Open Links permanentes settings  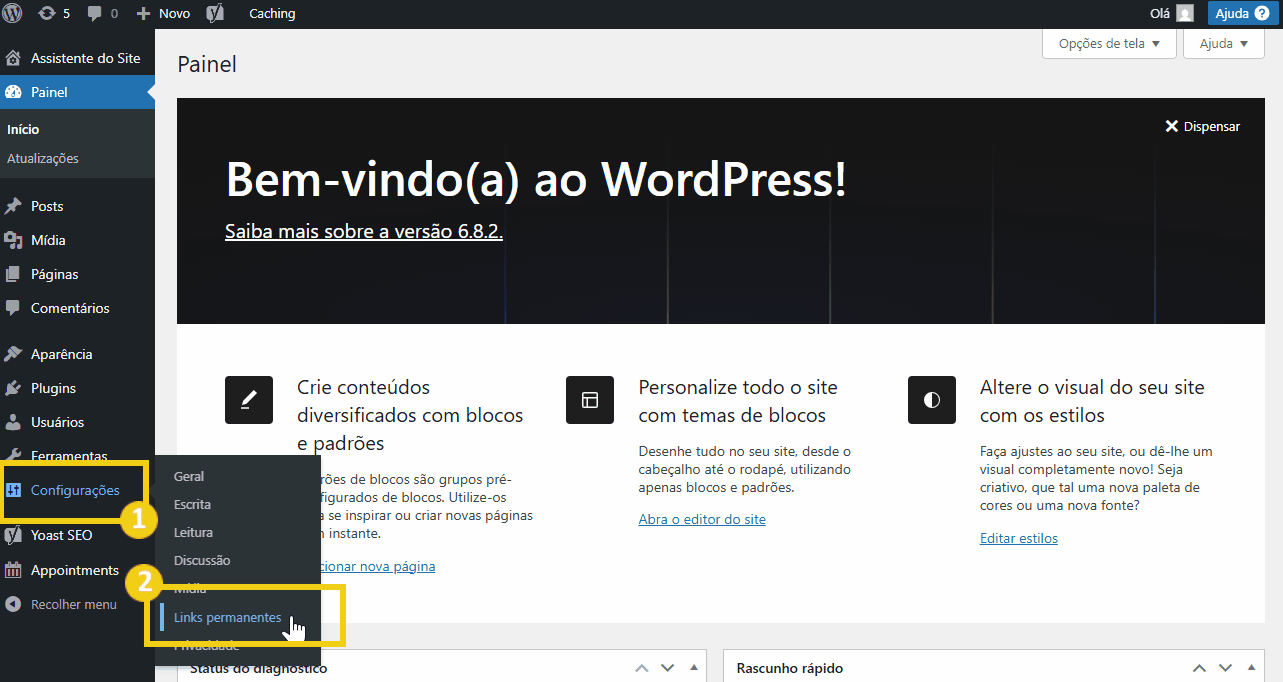228,618
